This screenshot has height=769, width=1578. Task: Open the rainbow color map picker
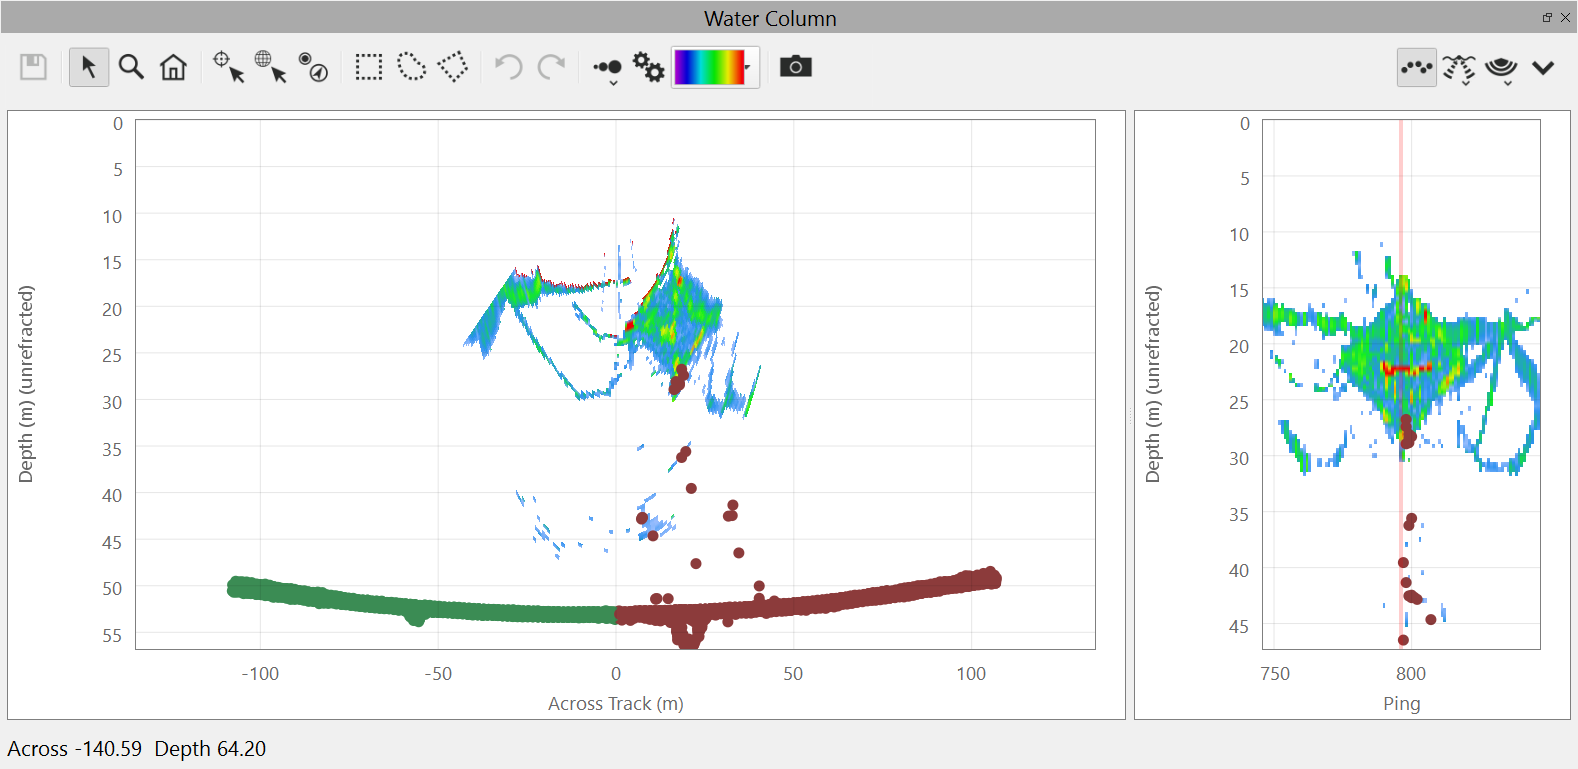click(x=715, y=67)
